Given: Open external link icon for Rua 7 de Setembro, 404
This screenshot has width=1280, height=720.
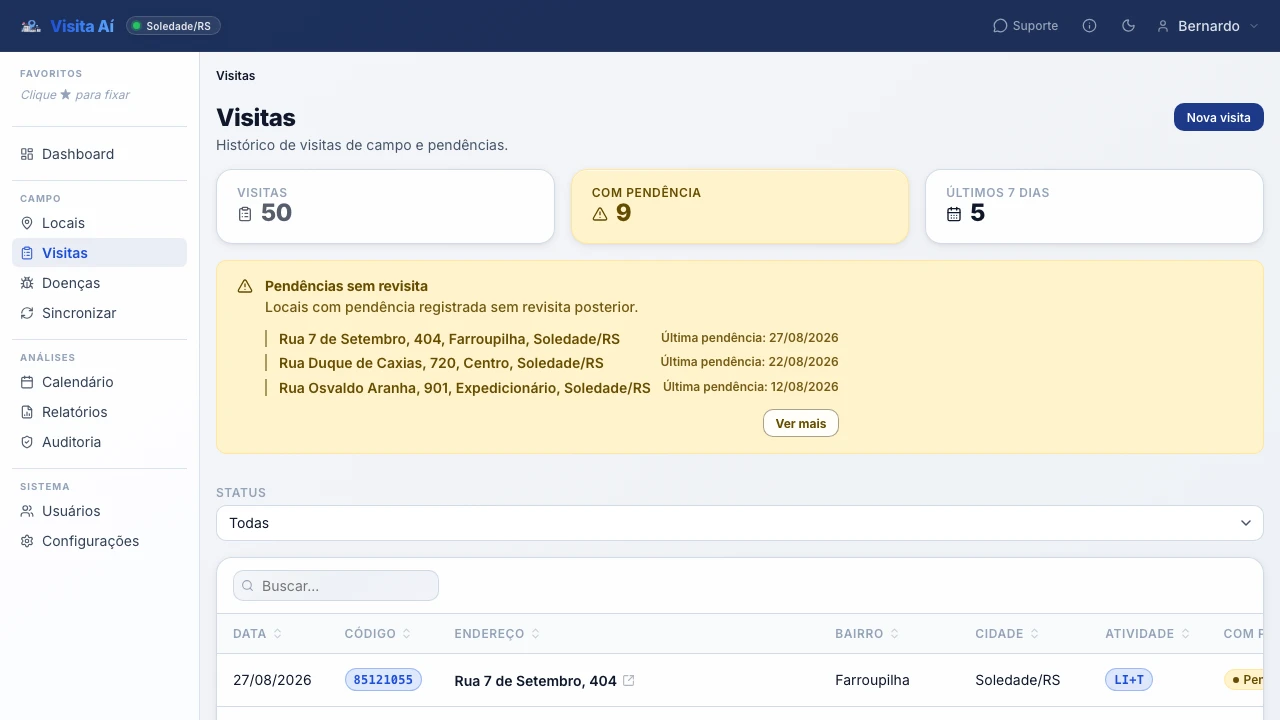Looking at the screenshot, I should (629, 680).
